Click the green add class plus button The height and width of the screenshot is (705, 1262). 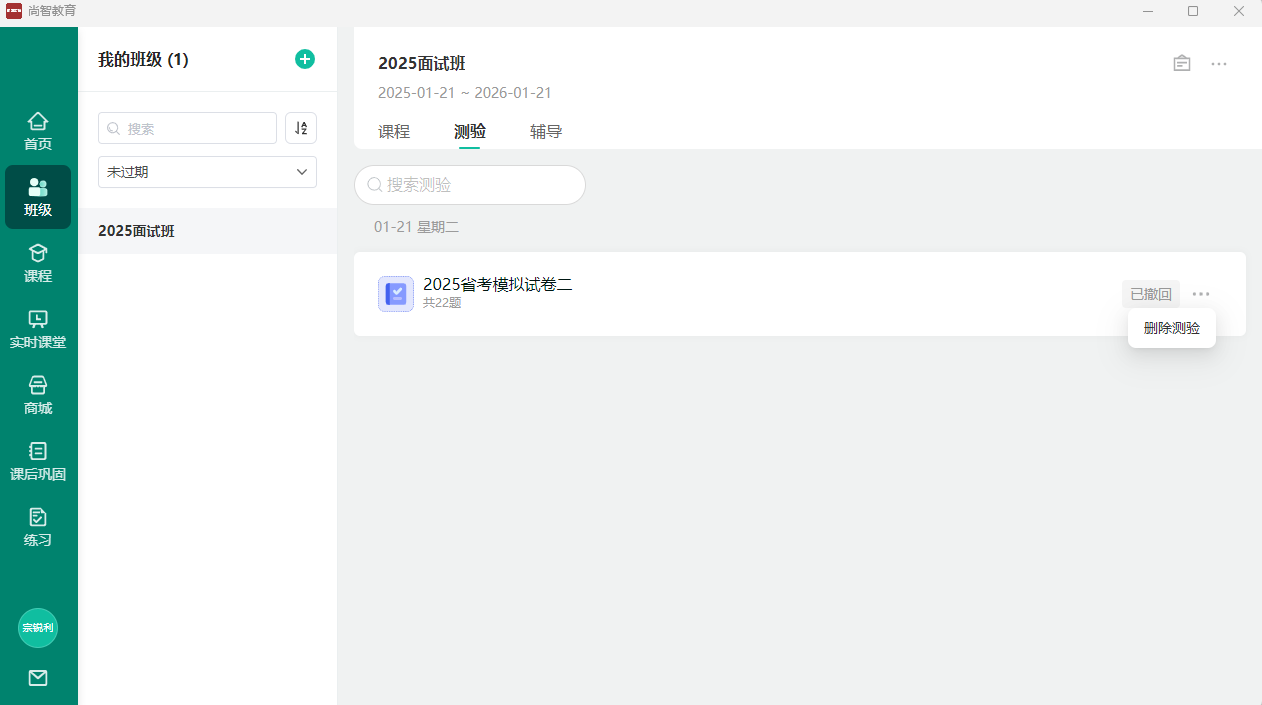pyautogui.click(x=305, y=59)
